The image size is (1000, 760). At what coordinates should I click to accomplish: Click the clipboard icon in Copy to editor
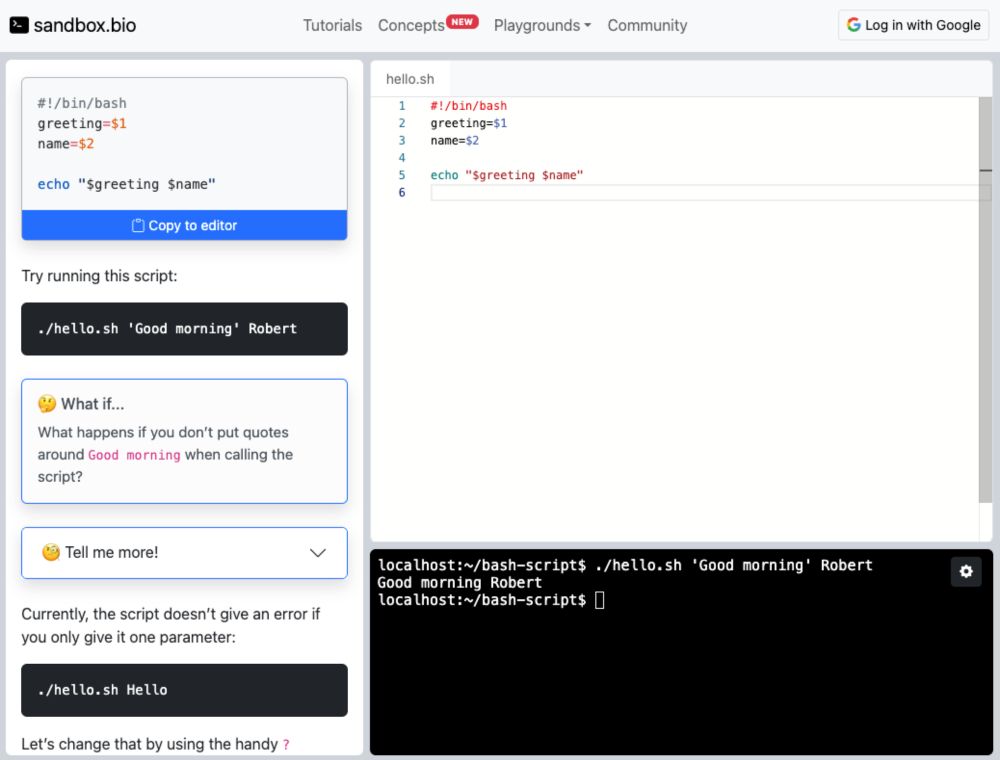coord(138,225)
